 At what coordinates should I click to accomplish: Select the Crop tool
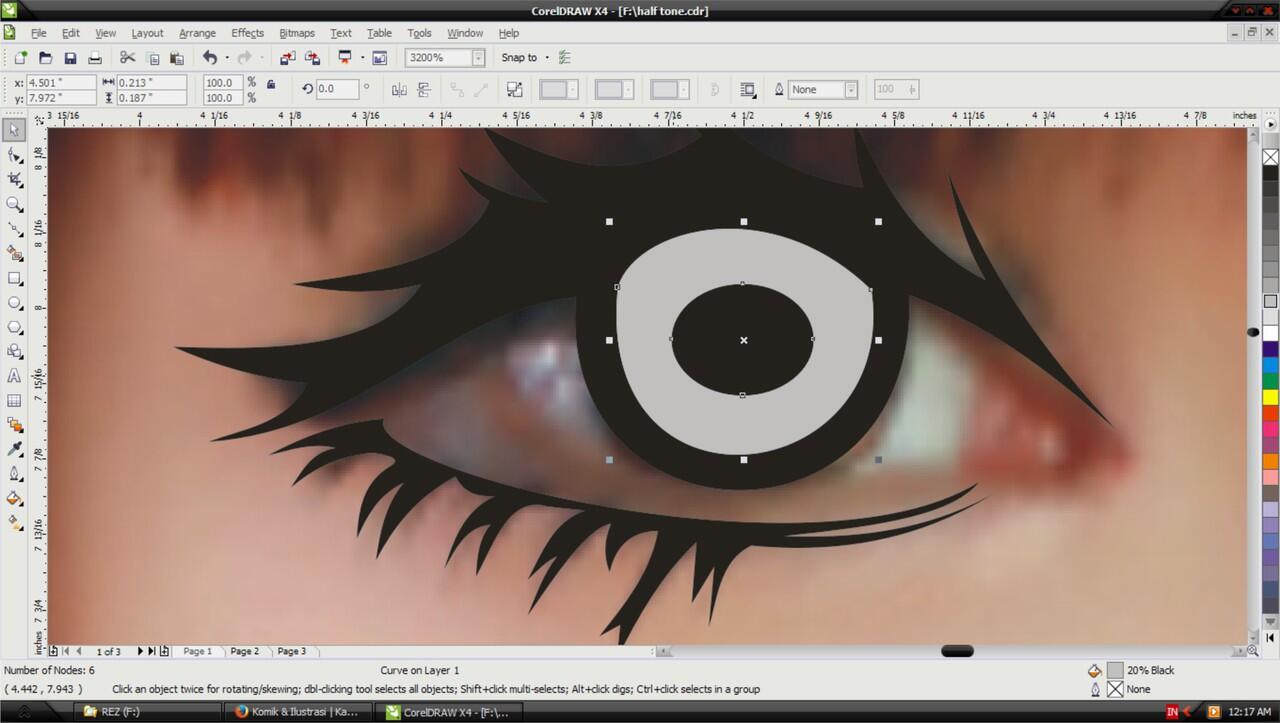(x=14, y=179)
